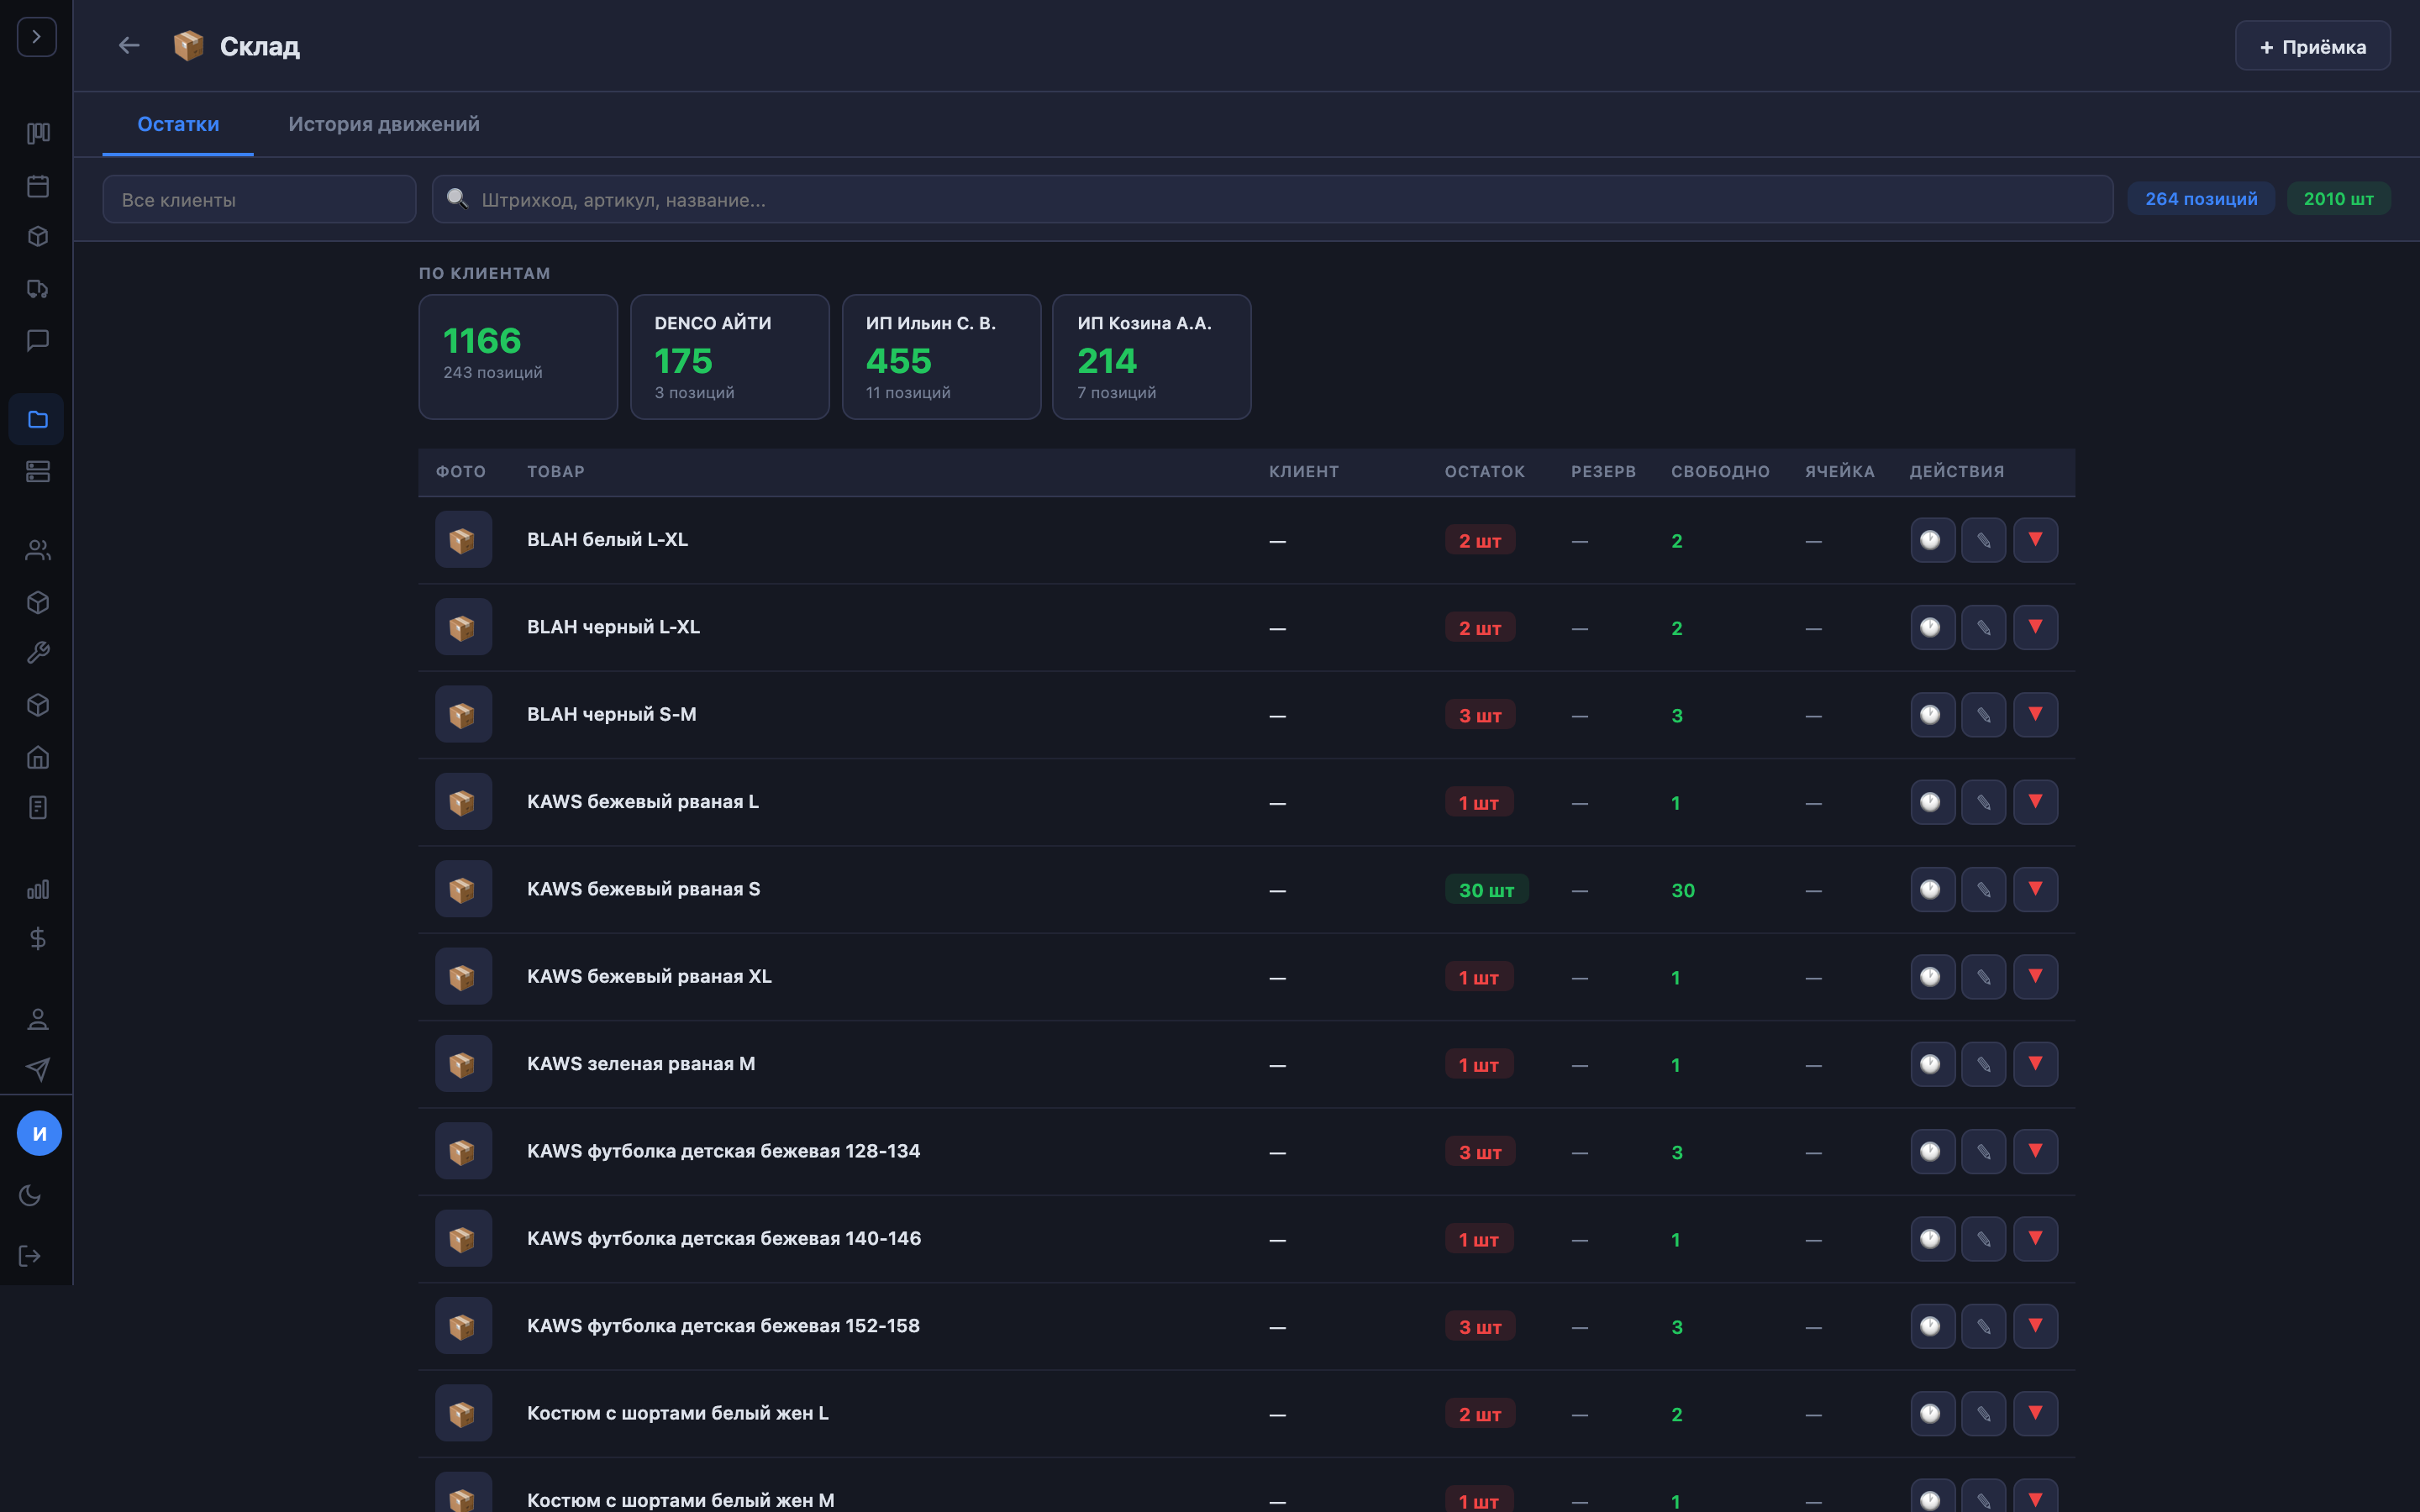Switch to История движений tab
The width and height of the screenshot is (2420, 1512).
click(x=384, y=124)
